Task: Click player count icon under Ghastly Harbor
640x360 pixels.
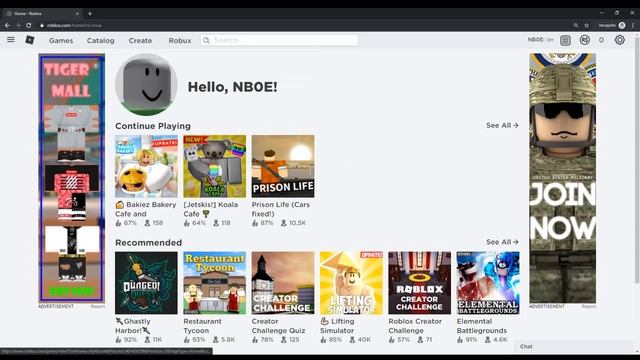Action: [147, 340]
